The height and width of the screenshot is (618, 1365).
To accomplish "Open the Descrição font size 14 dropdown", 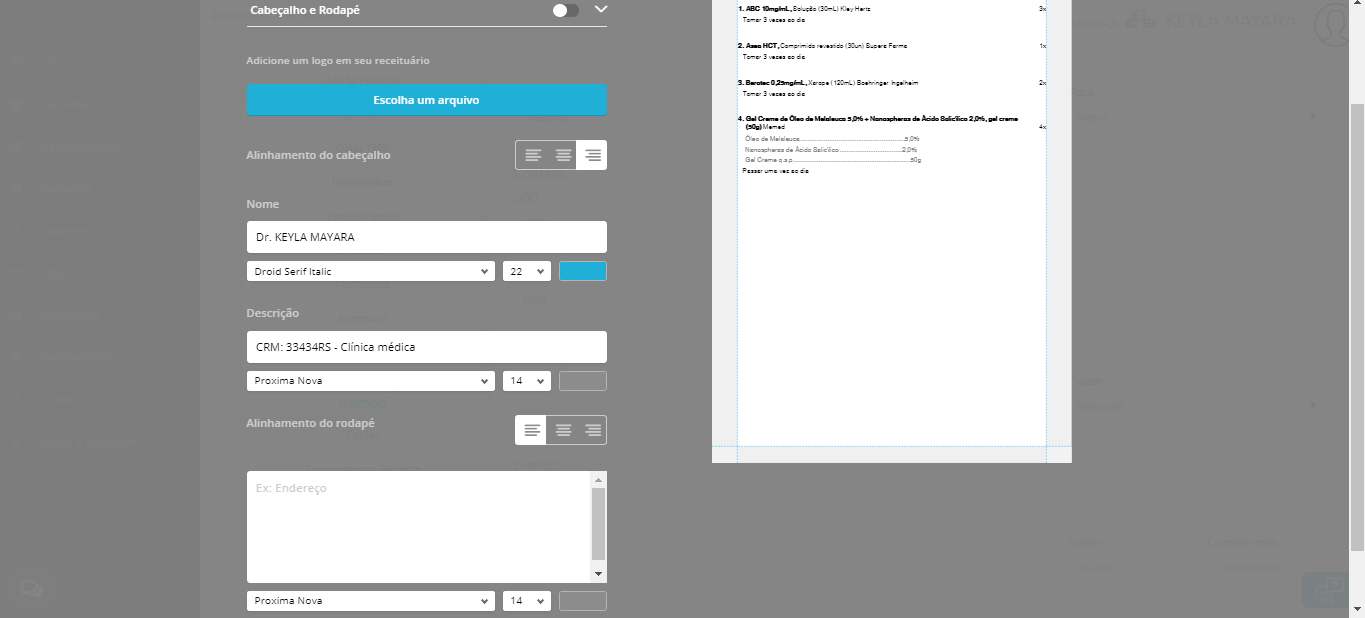I will [x=527, y=381].
